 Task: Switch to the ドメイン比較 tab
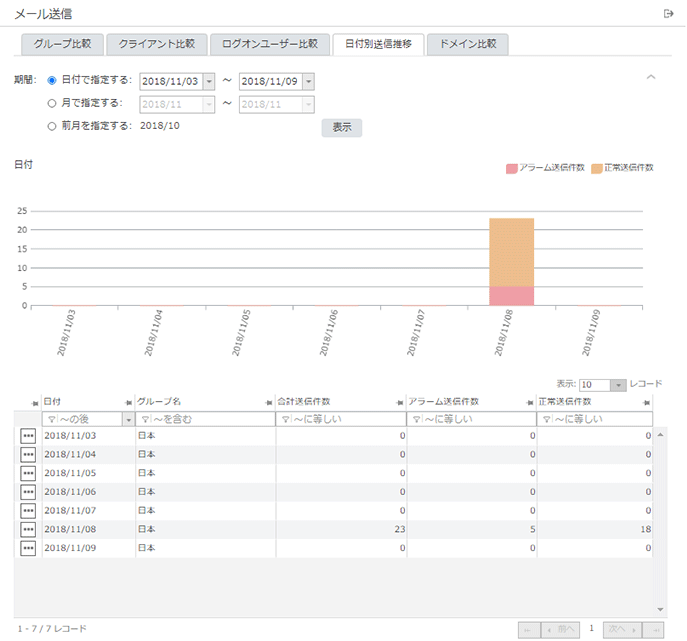[x=467, y=44]
